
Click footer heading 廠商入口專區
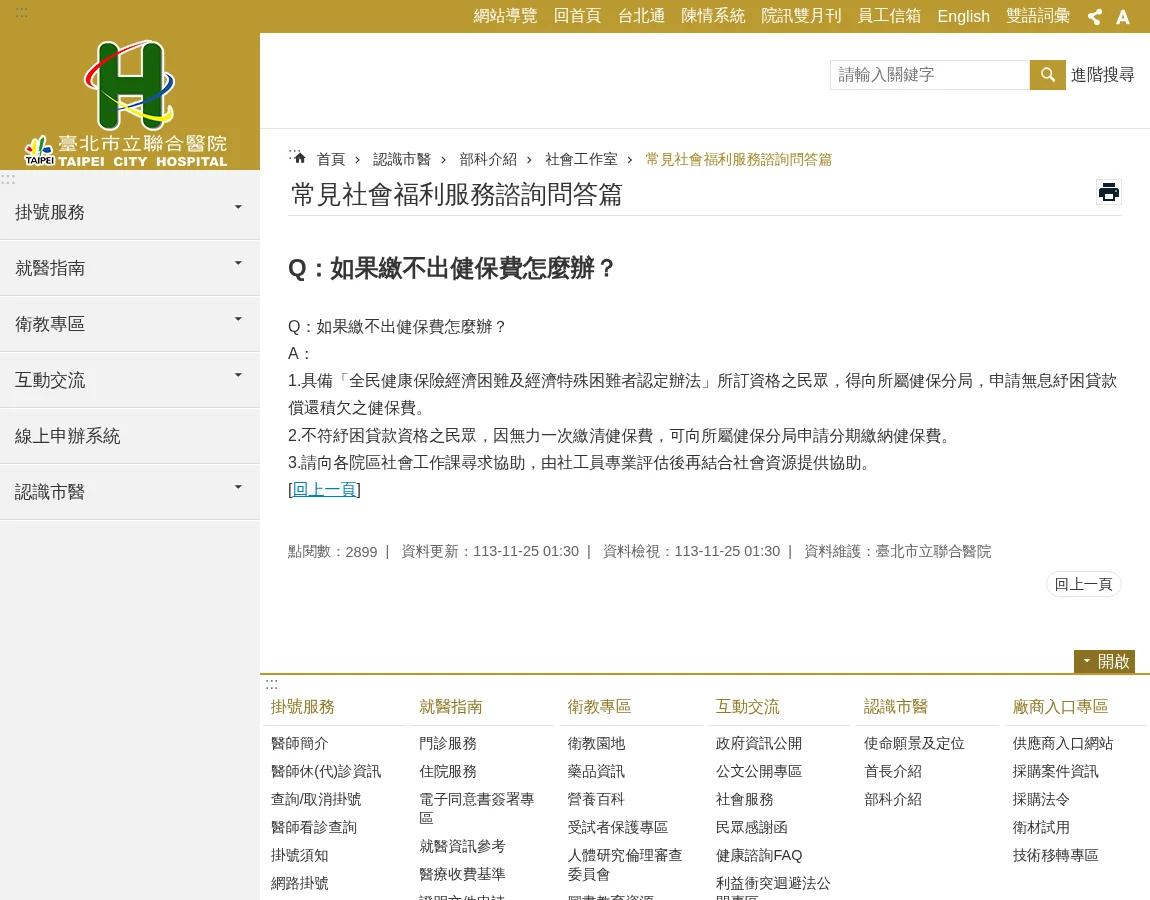(1060, 706)
